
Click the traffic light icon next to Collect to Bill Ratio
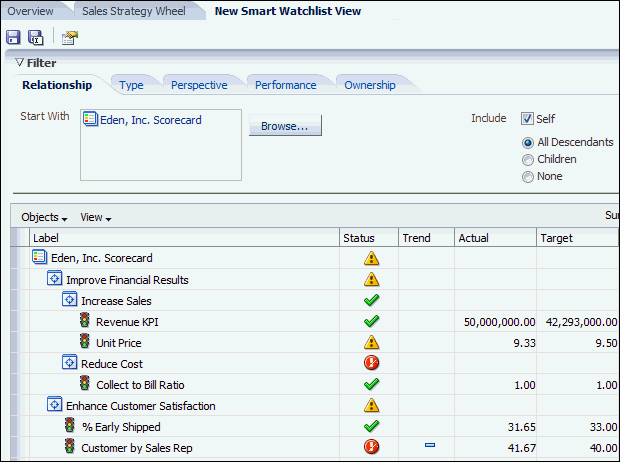pos(84,383)
